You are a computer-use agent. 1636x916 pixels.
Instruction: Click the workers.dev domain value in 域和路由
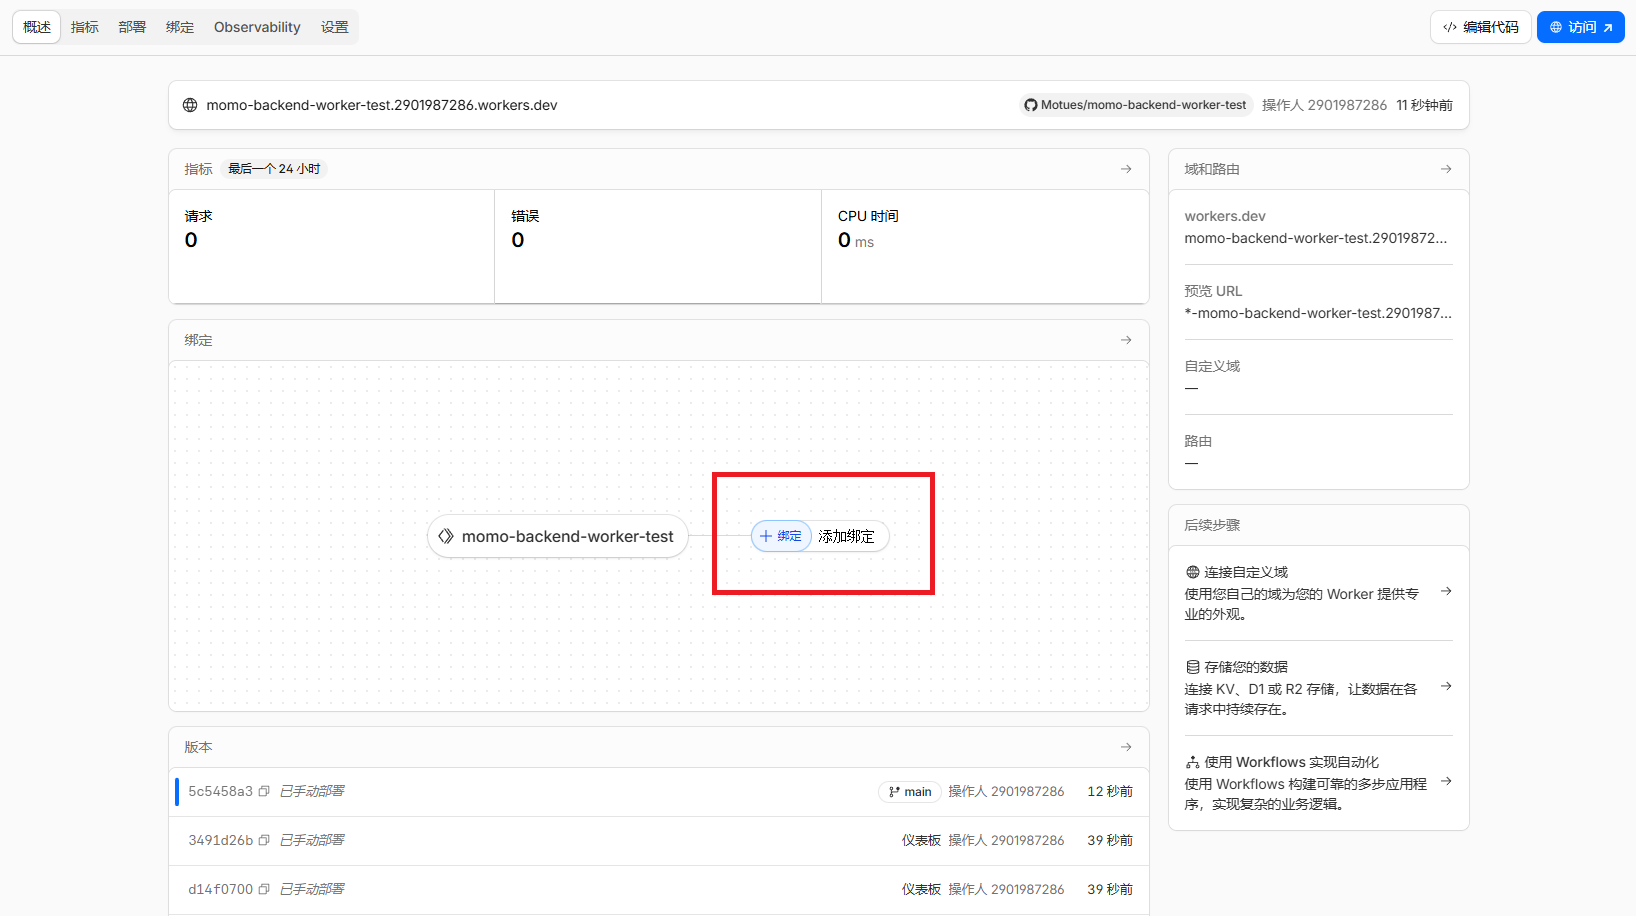click(x=1316, y=238)
